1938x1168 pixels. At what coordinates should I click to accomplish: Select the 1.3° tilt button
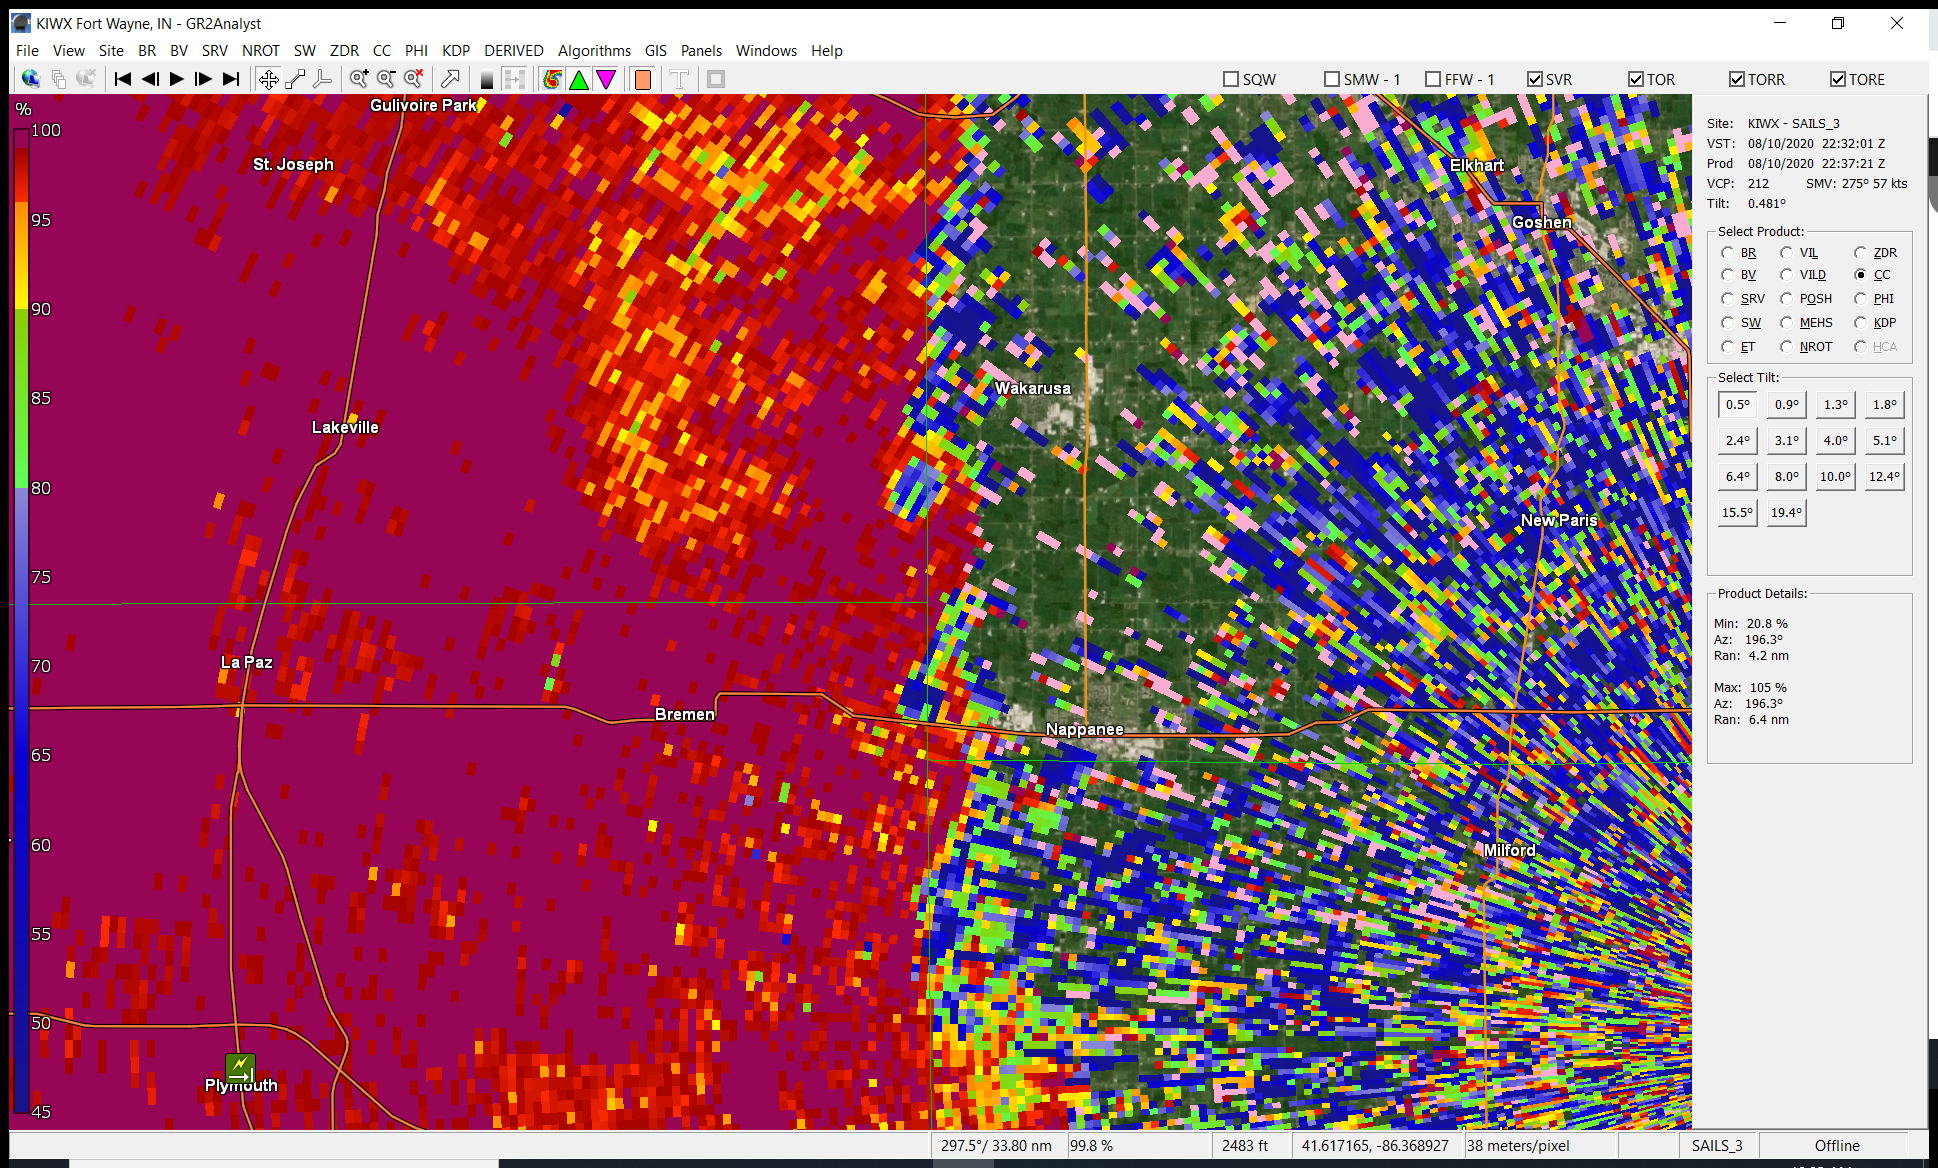[x=1836, y=405]
